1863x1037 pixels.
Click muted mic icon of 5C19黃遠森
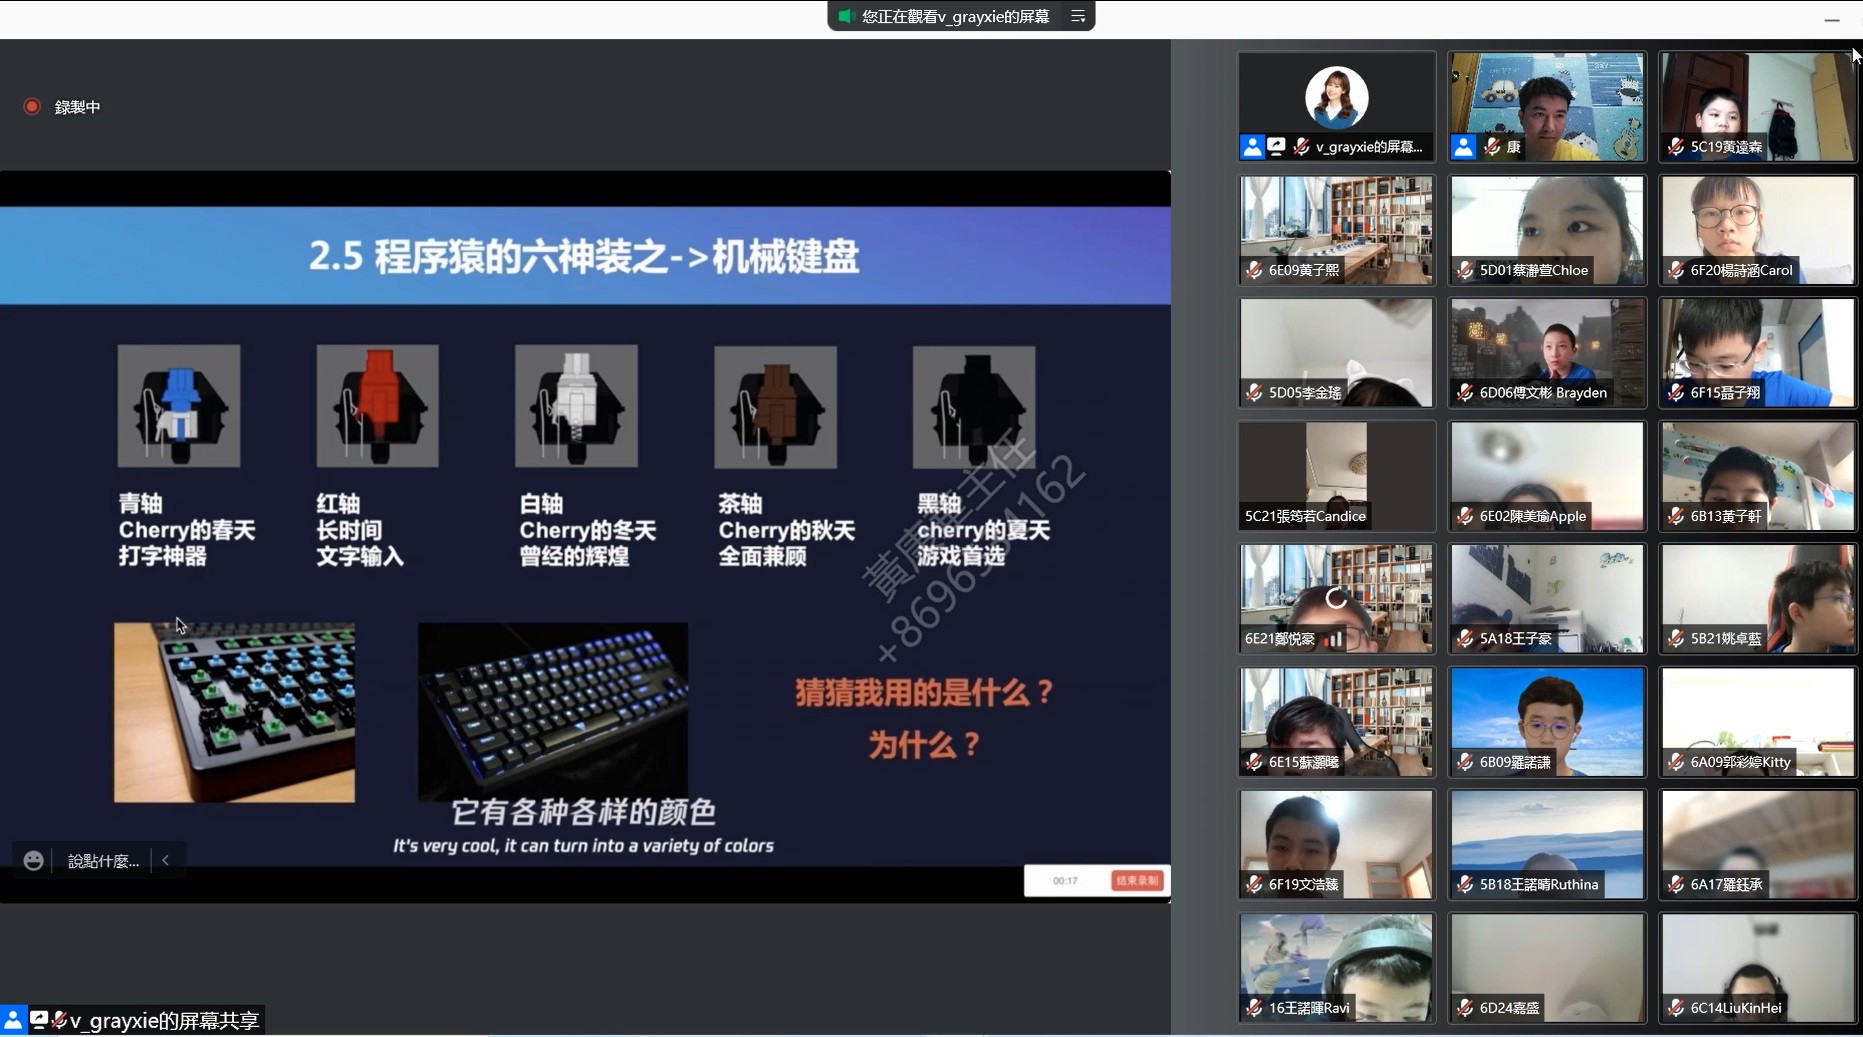pos(1676,147)
